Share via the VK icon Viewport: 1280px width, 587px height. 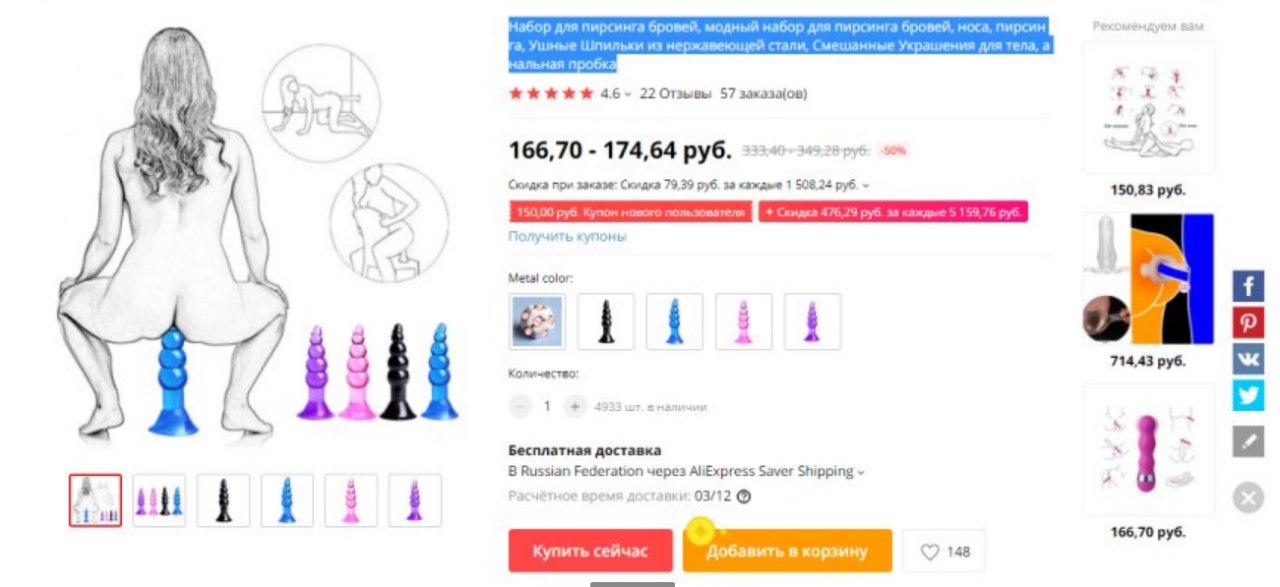click(1248, 358)
